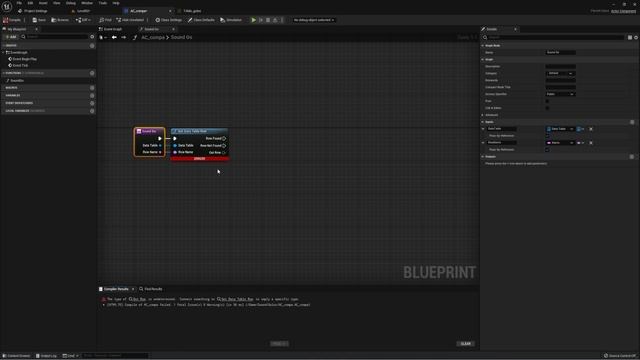Screen dimensions: 640x360
Task: Add new variable with plus icon
Action: (x=92, y=96)
